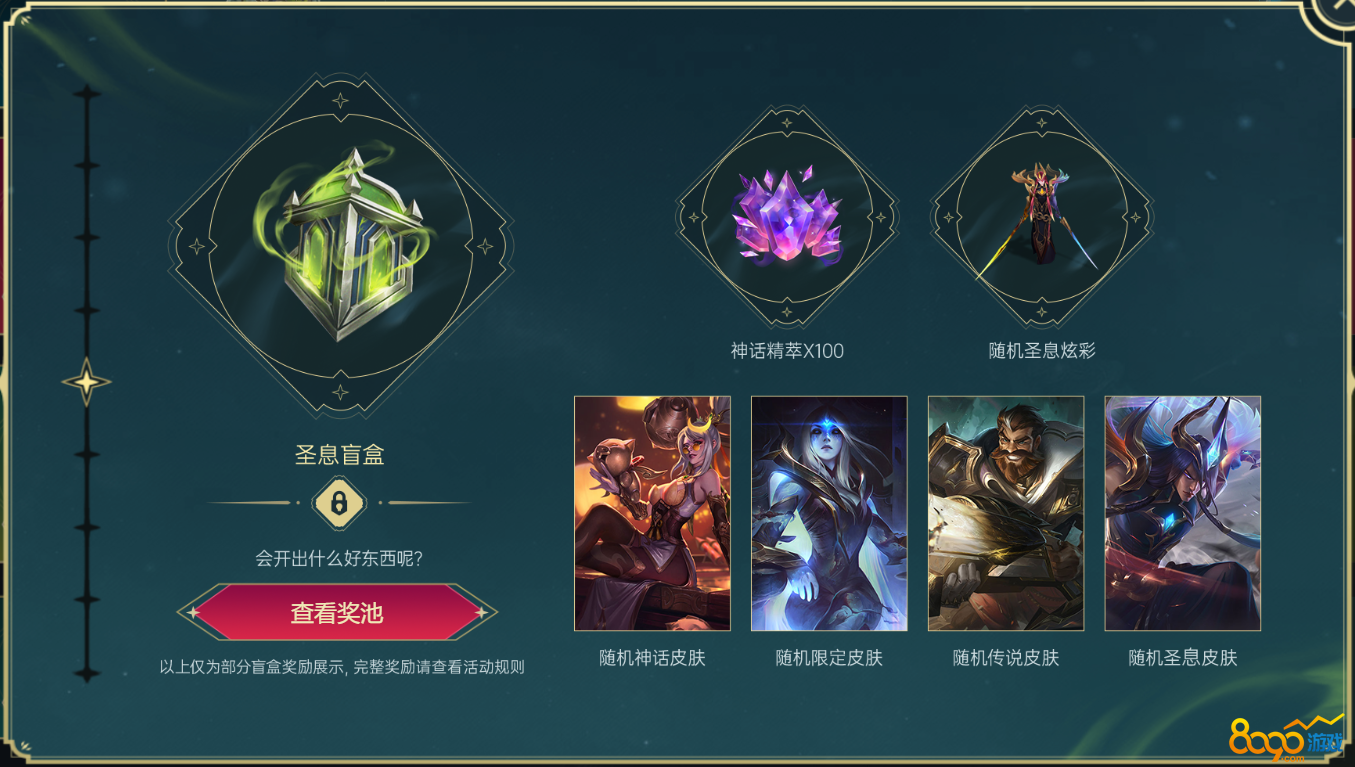The image size is (1355, 767).
Task: Click the 神话精萃X100 text label
Action: tap(787, 351)
